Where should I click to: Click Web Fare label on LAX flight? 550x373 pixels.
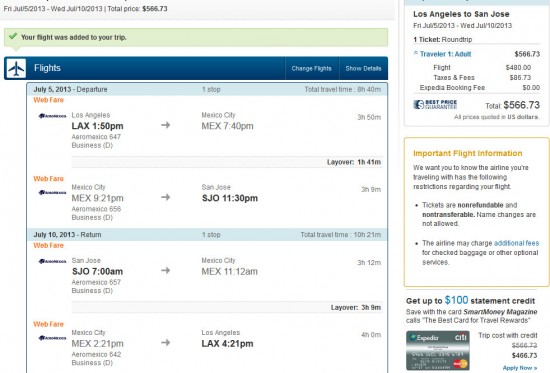point(48,100)
